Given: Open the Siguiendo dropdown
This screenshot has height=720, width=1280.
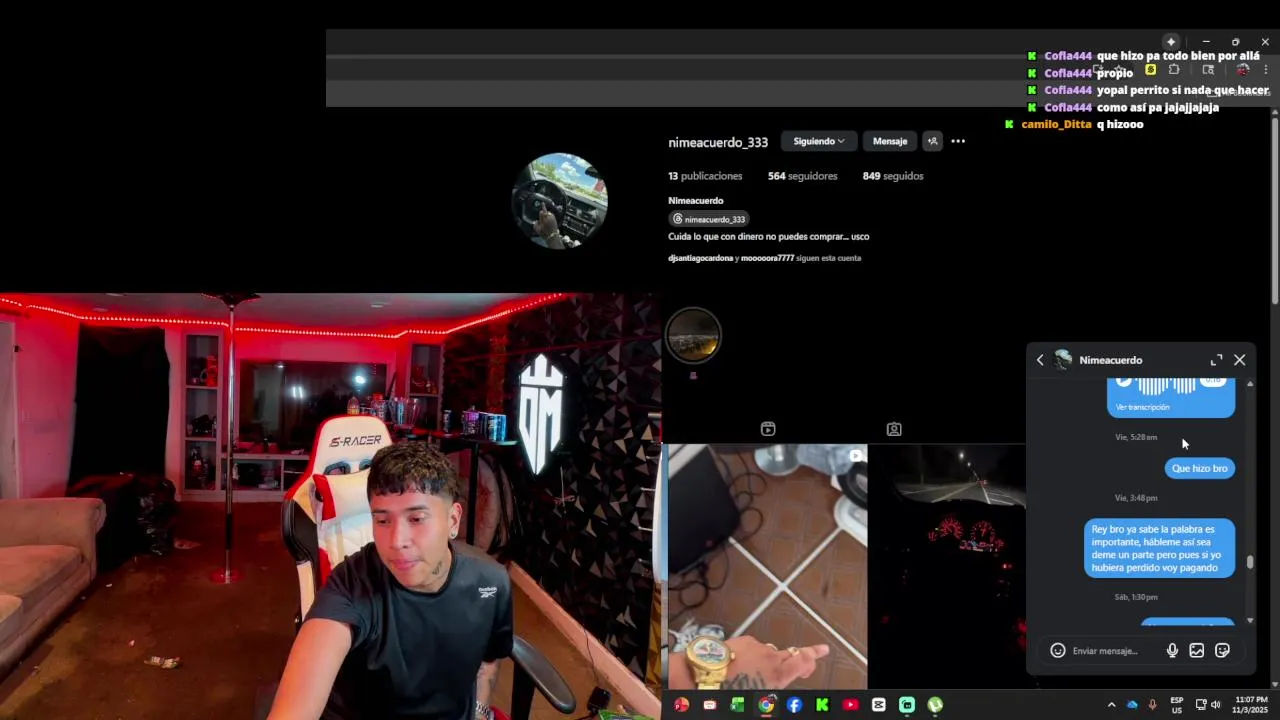Looking at the screenshot, I should click(x=819, y=141).
